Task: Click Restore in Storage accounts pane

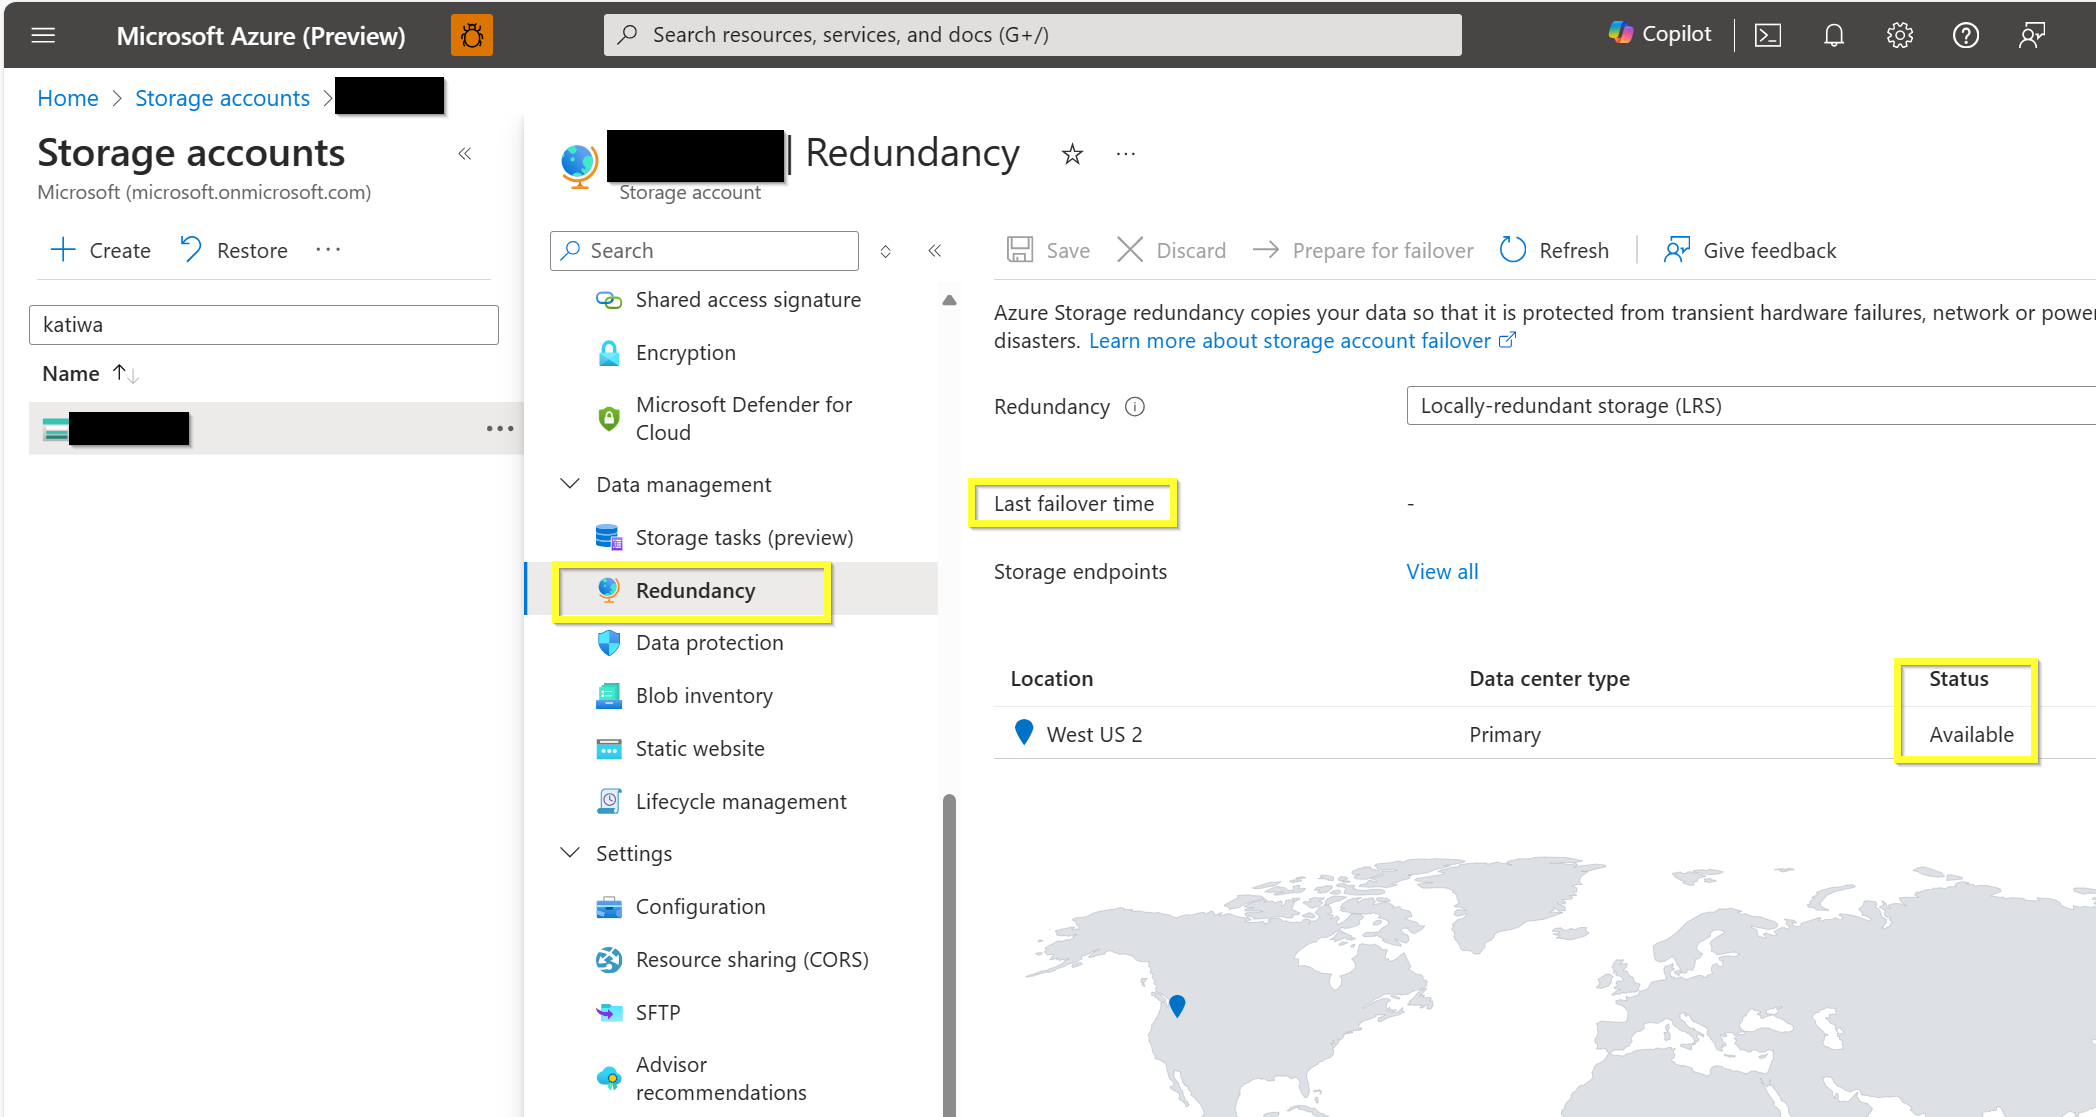Action: (x=234, y=250)
